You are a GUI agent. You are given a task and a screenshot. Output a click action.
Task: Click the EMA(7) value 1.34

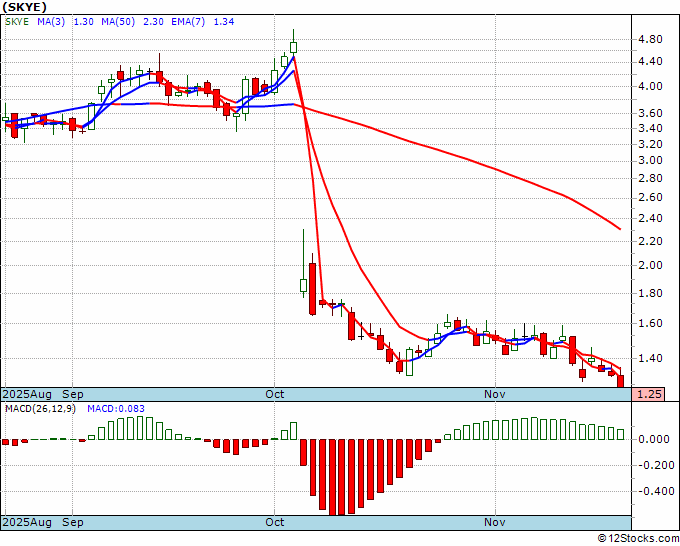click(x=224, y=22)
